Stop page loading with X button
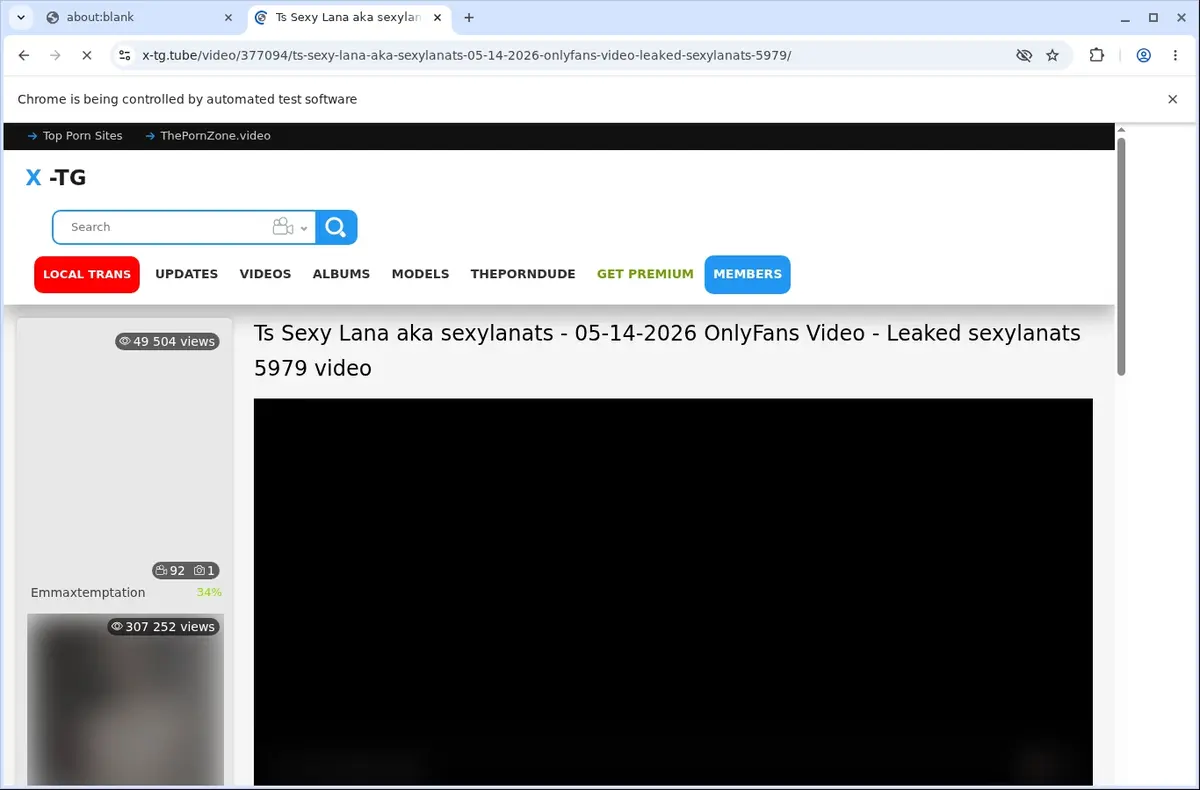The height and width of the screenshot is (790, 1200). coord(86,56)
